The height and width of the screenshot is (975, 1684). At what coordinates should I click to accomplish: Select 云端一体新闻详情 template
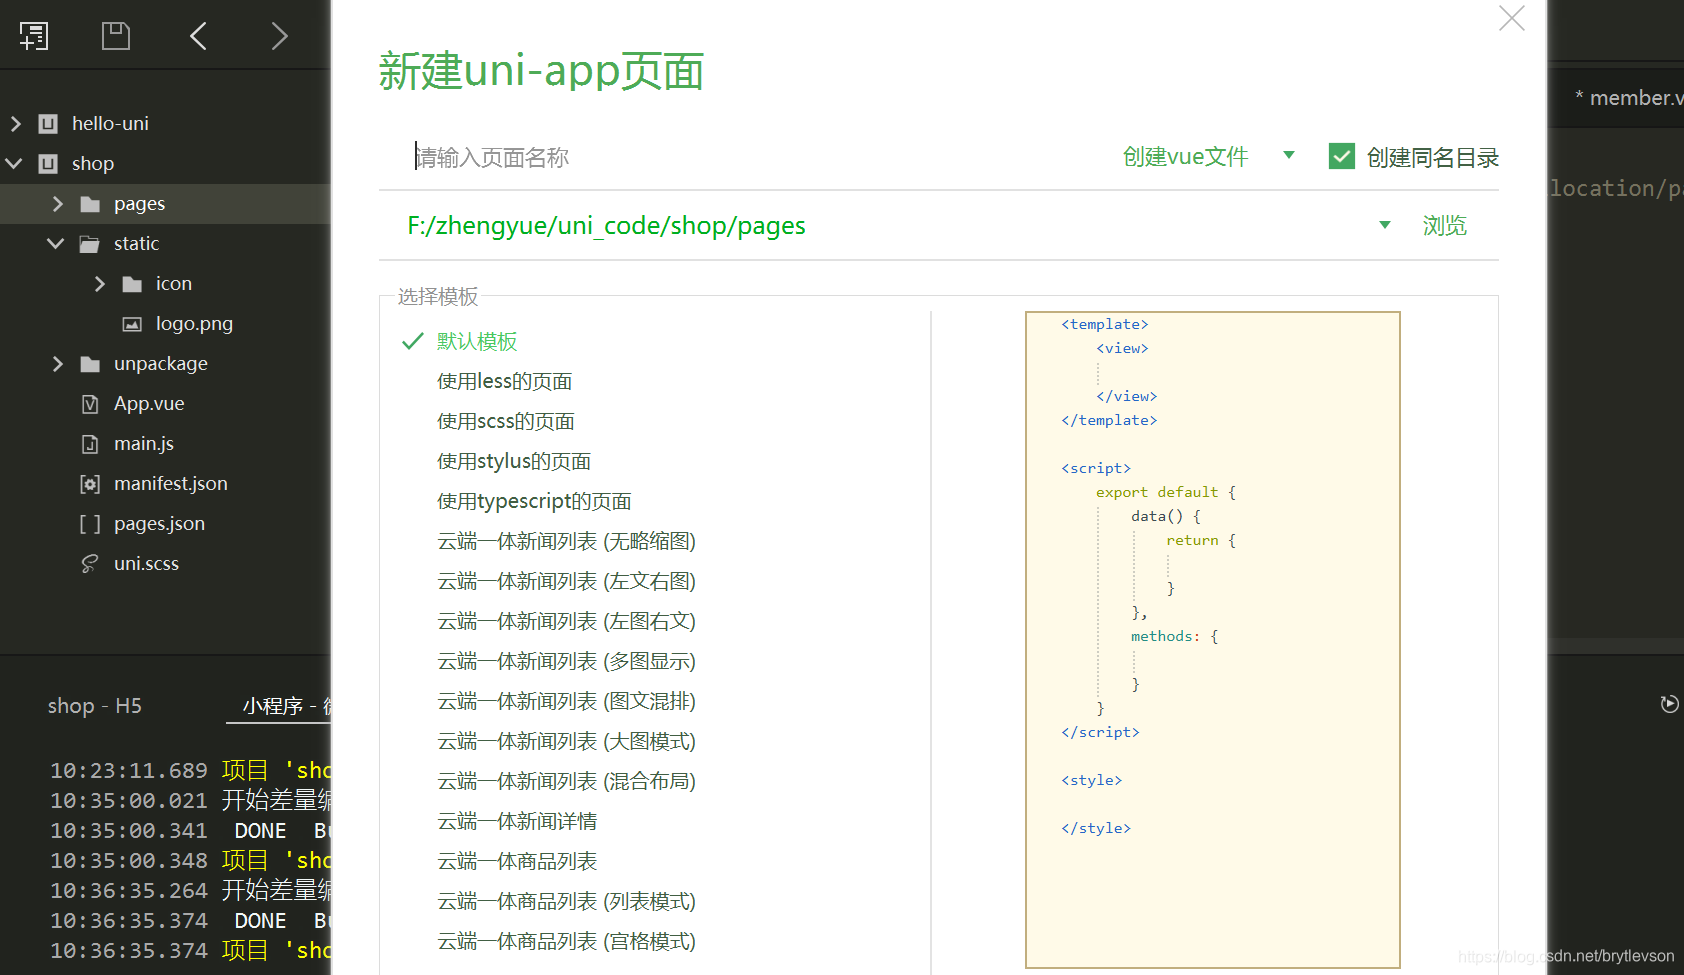click(x=517, y=822)
